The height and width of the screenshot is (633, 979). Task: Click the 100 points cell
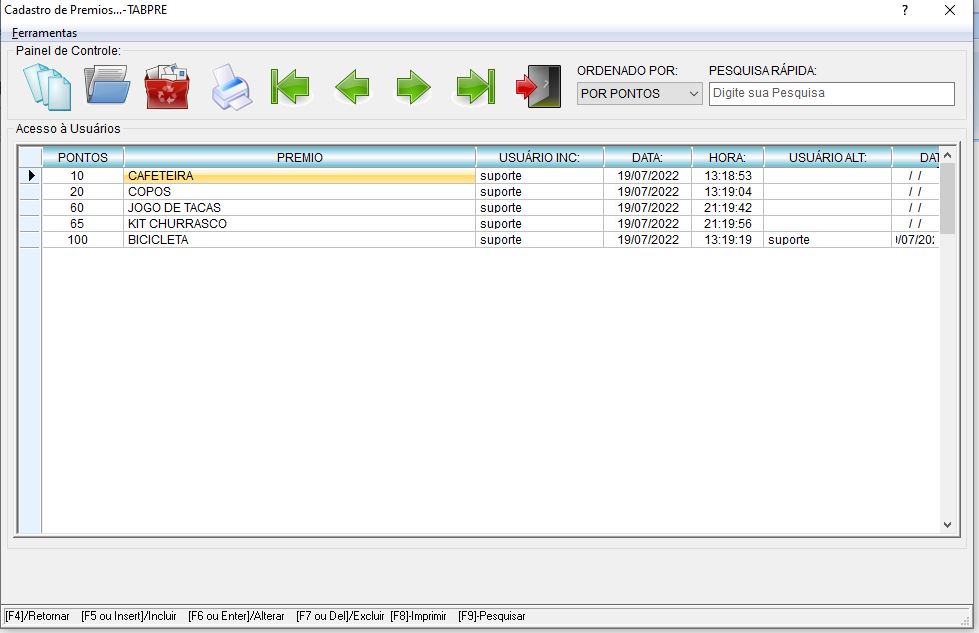click(83, 240)
